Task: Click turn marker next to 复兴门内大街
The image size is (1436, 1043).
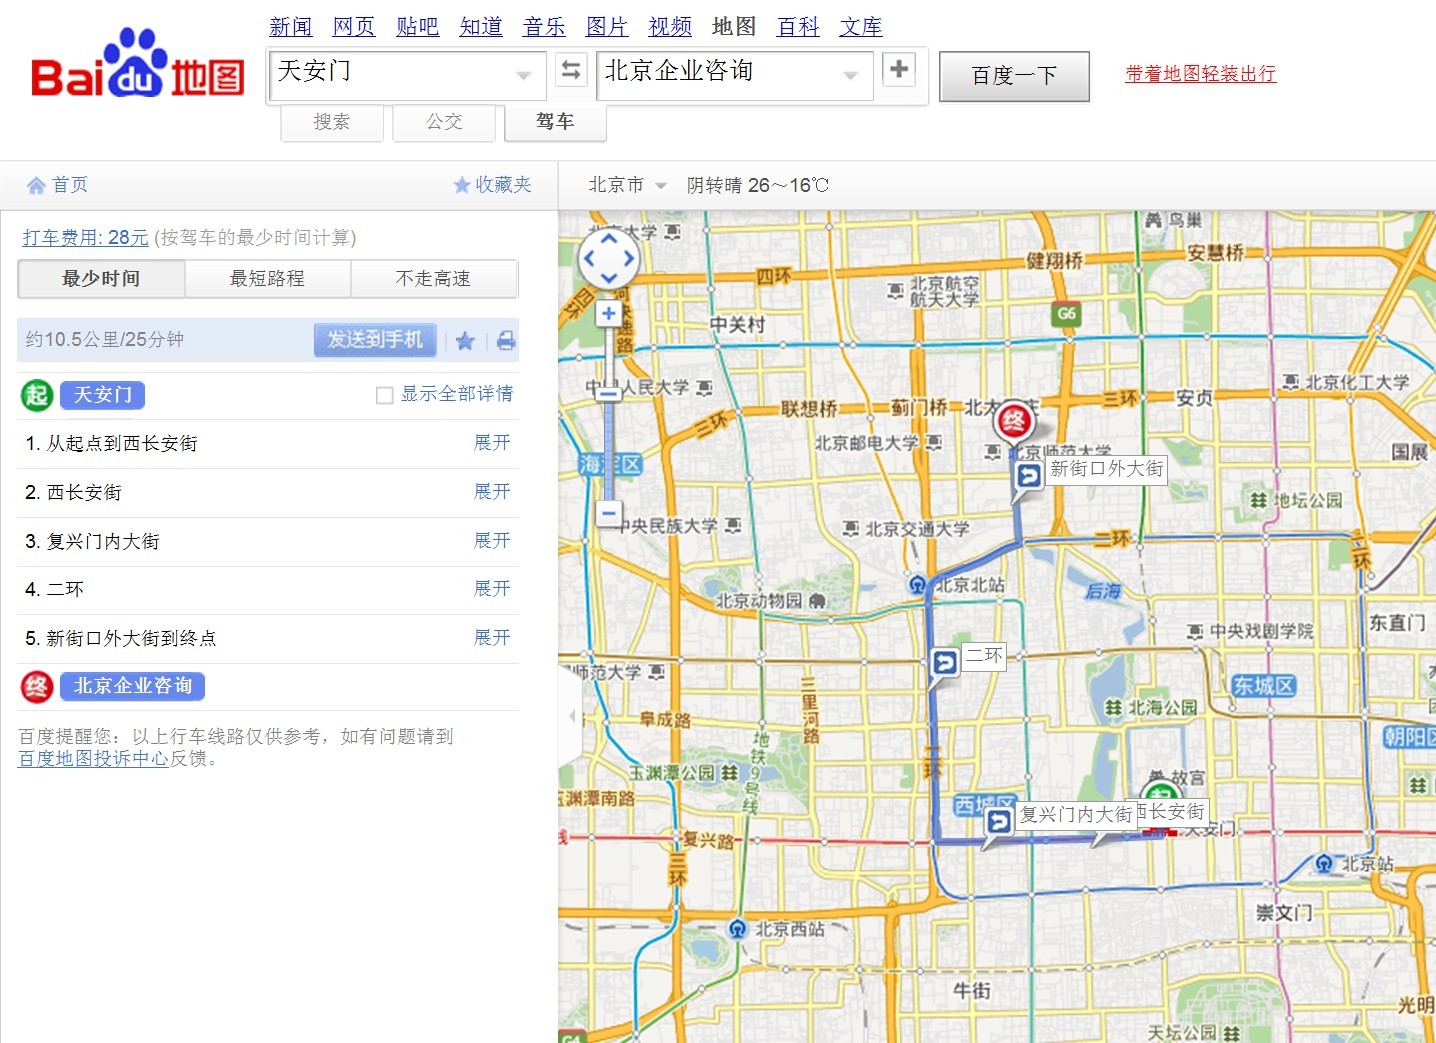Action: (x=998, y=822)
